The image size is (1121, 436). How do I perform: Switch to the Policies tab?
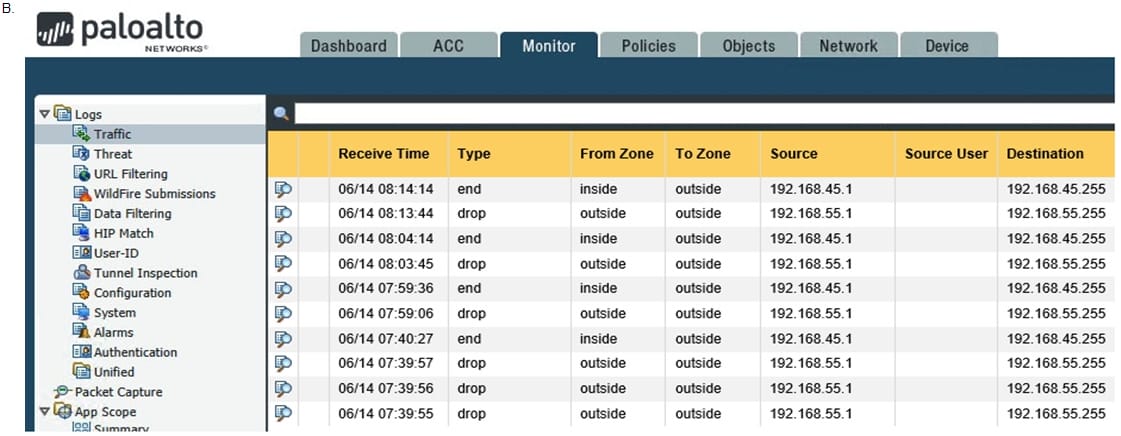[648, 46]
